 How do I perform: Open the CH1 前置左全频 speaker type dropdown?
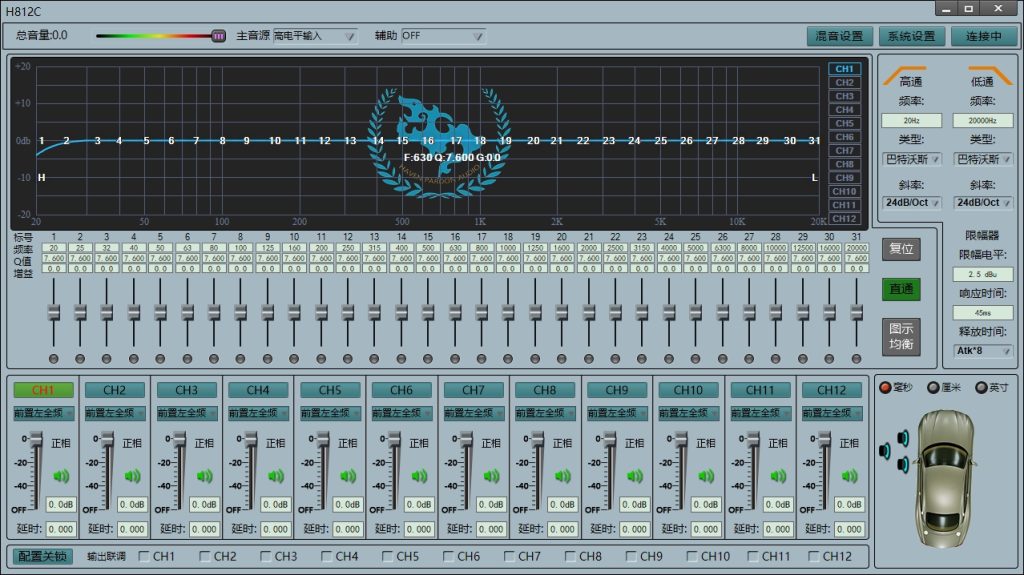(43, 413)
